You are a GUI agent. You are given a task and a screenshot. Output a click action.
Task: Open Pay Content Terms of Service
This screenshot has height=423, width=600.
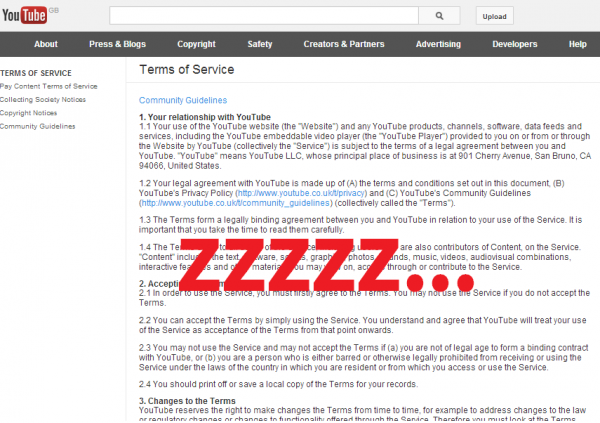pyautogui.click(x=49, y=86)
